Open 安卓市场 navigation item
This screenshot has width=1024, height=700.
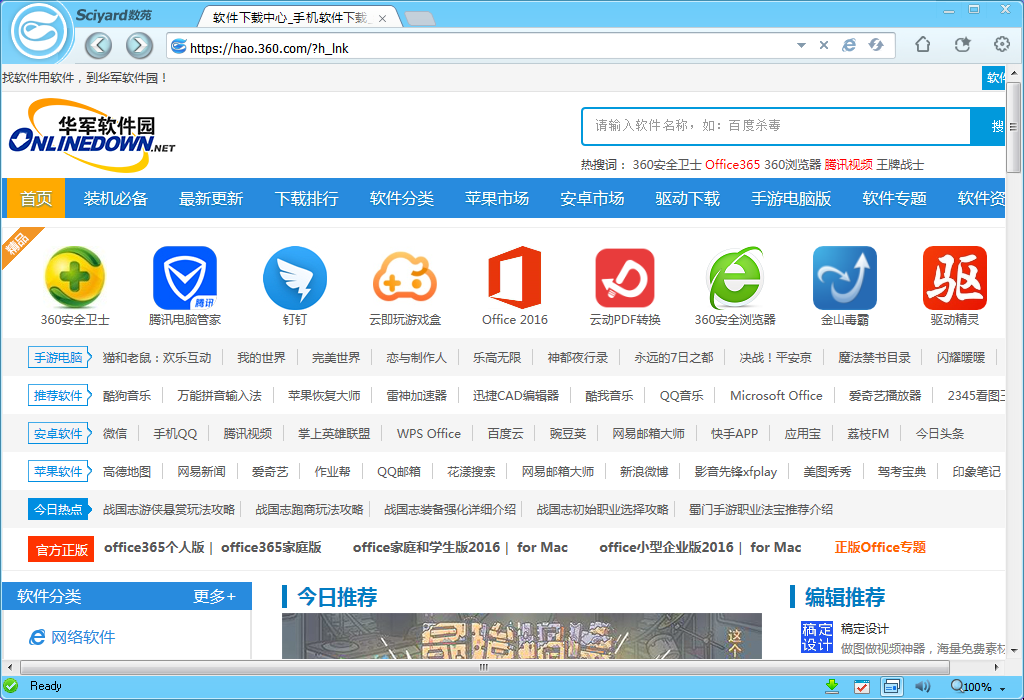pos(592,199)
